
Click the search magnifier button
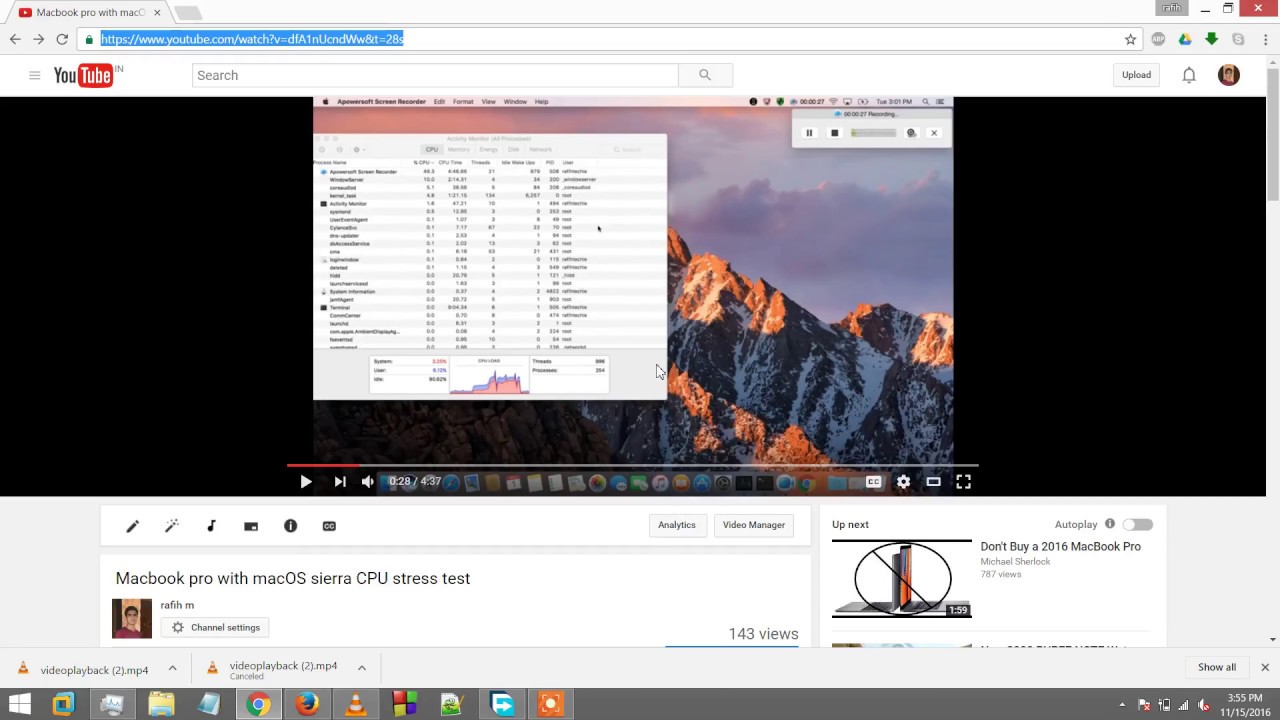[705, 75]
